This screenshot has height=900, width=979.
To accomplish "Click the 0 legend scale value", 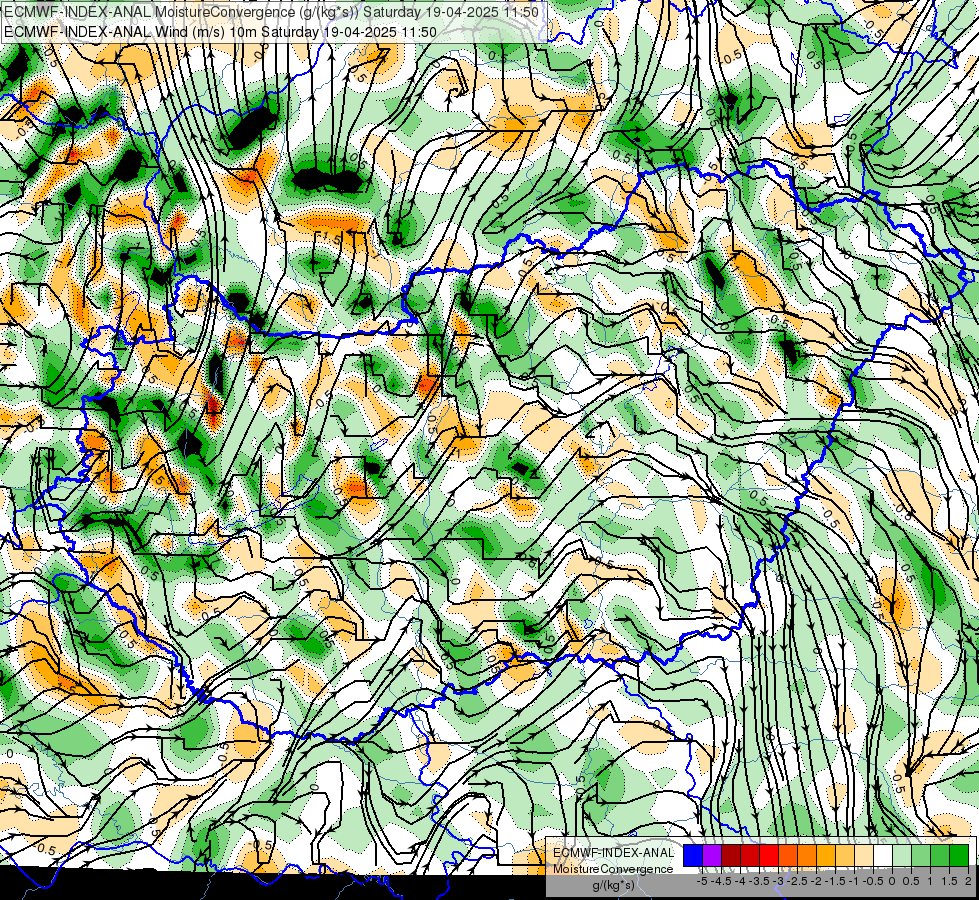I will click(892, 881).
